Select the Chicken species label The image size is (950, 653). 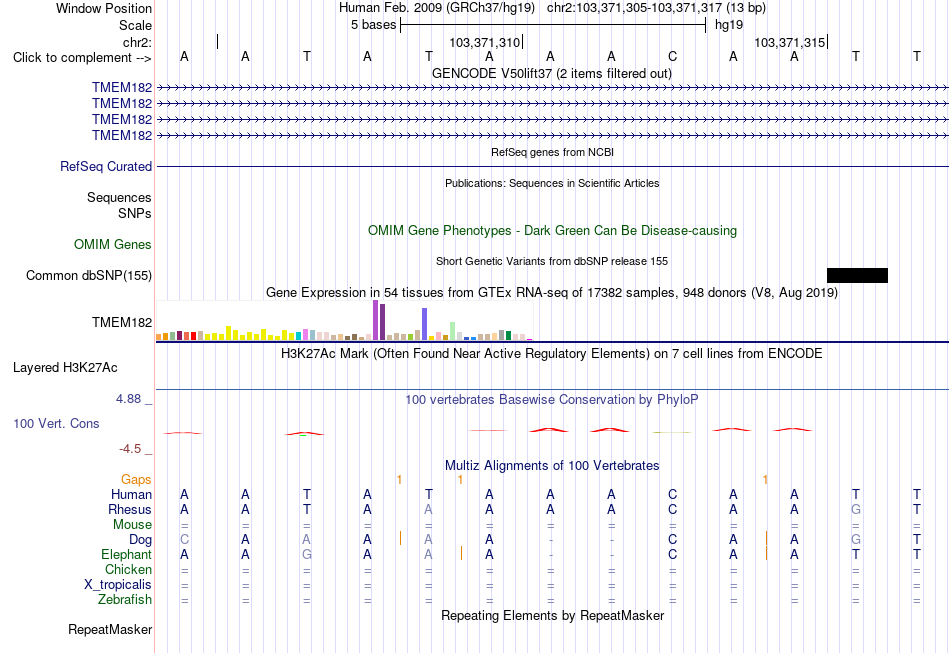point(128,569)
